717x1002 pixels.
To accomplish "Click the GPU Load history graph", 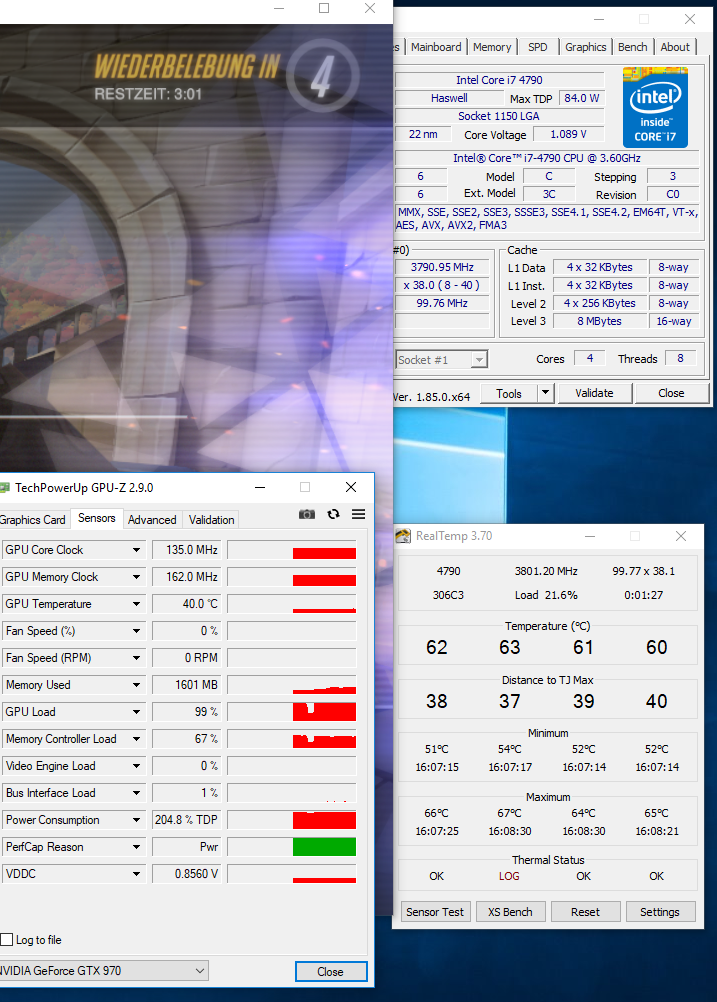I will click(292, 712).
